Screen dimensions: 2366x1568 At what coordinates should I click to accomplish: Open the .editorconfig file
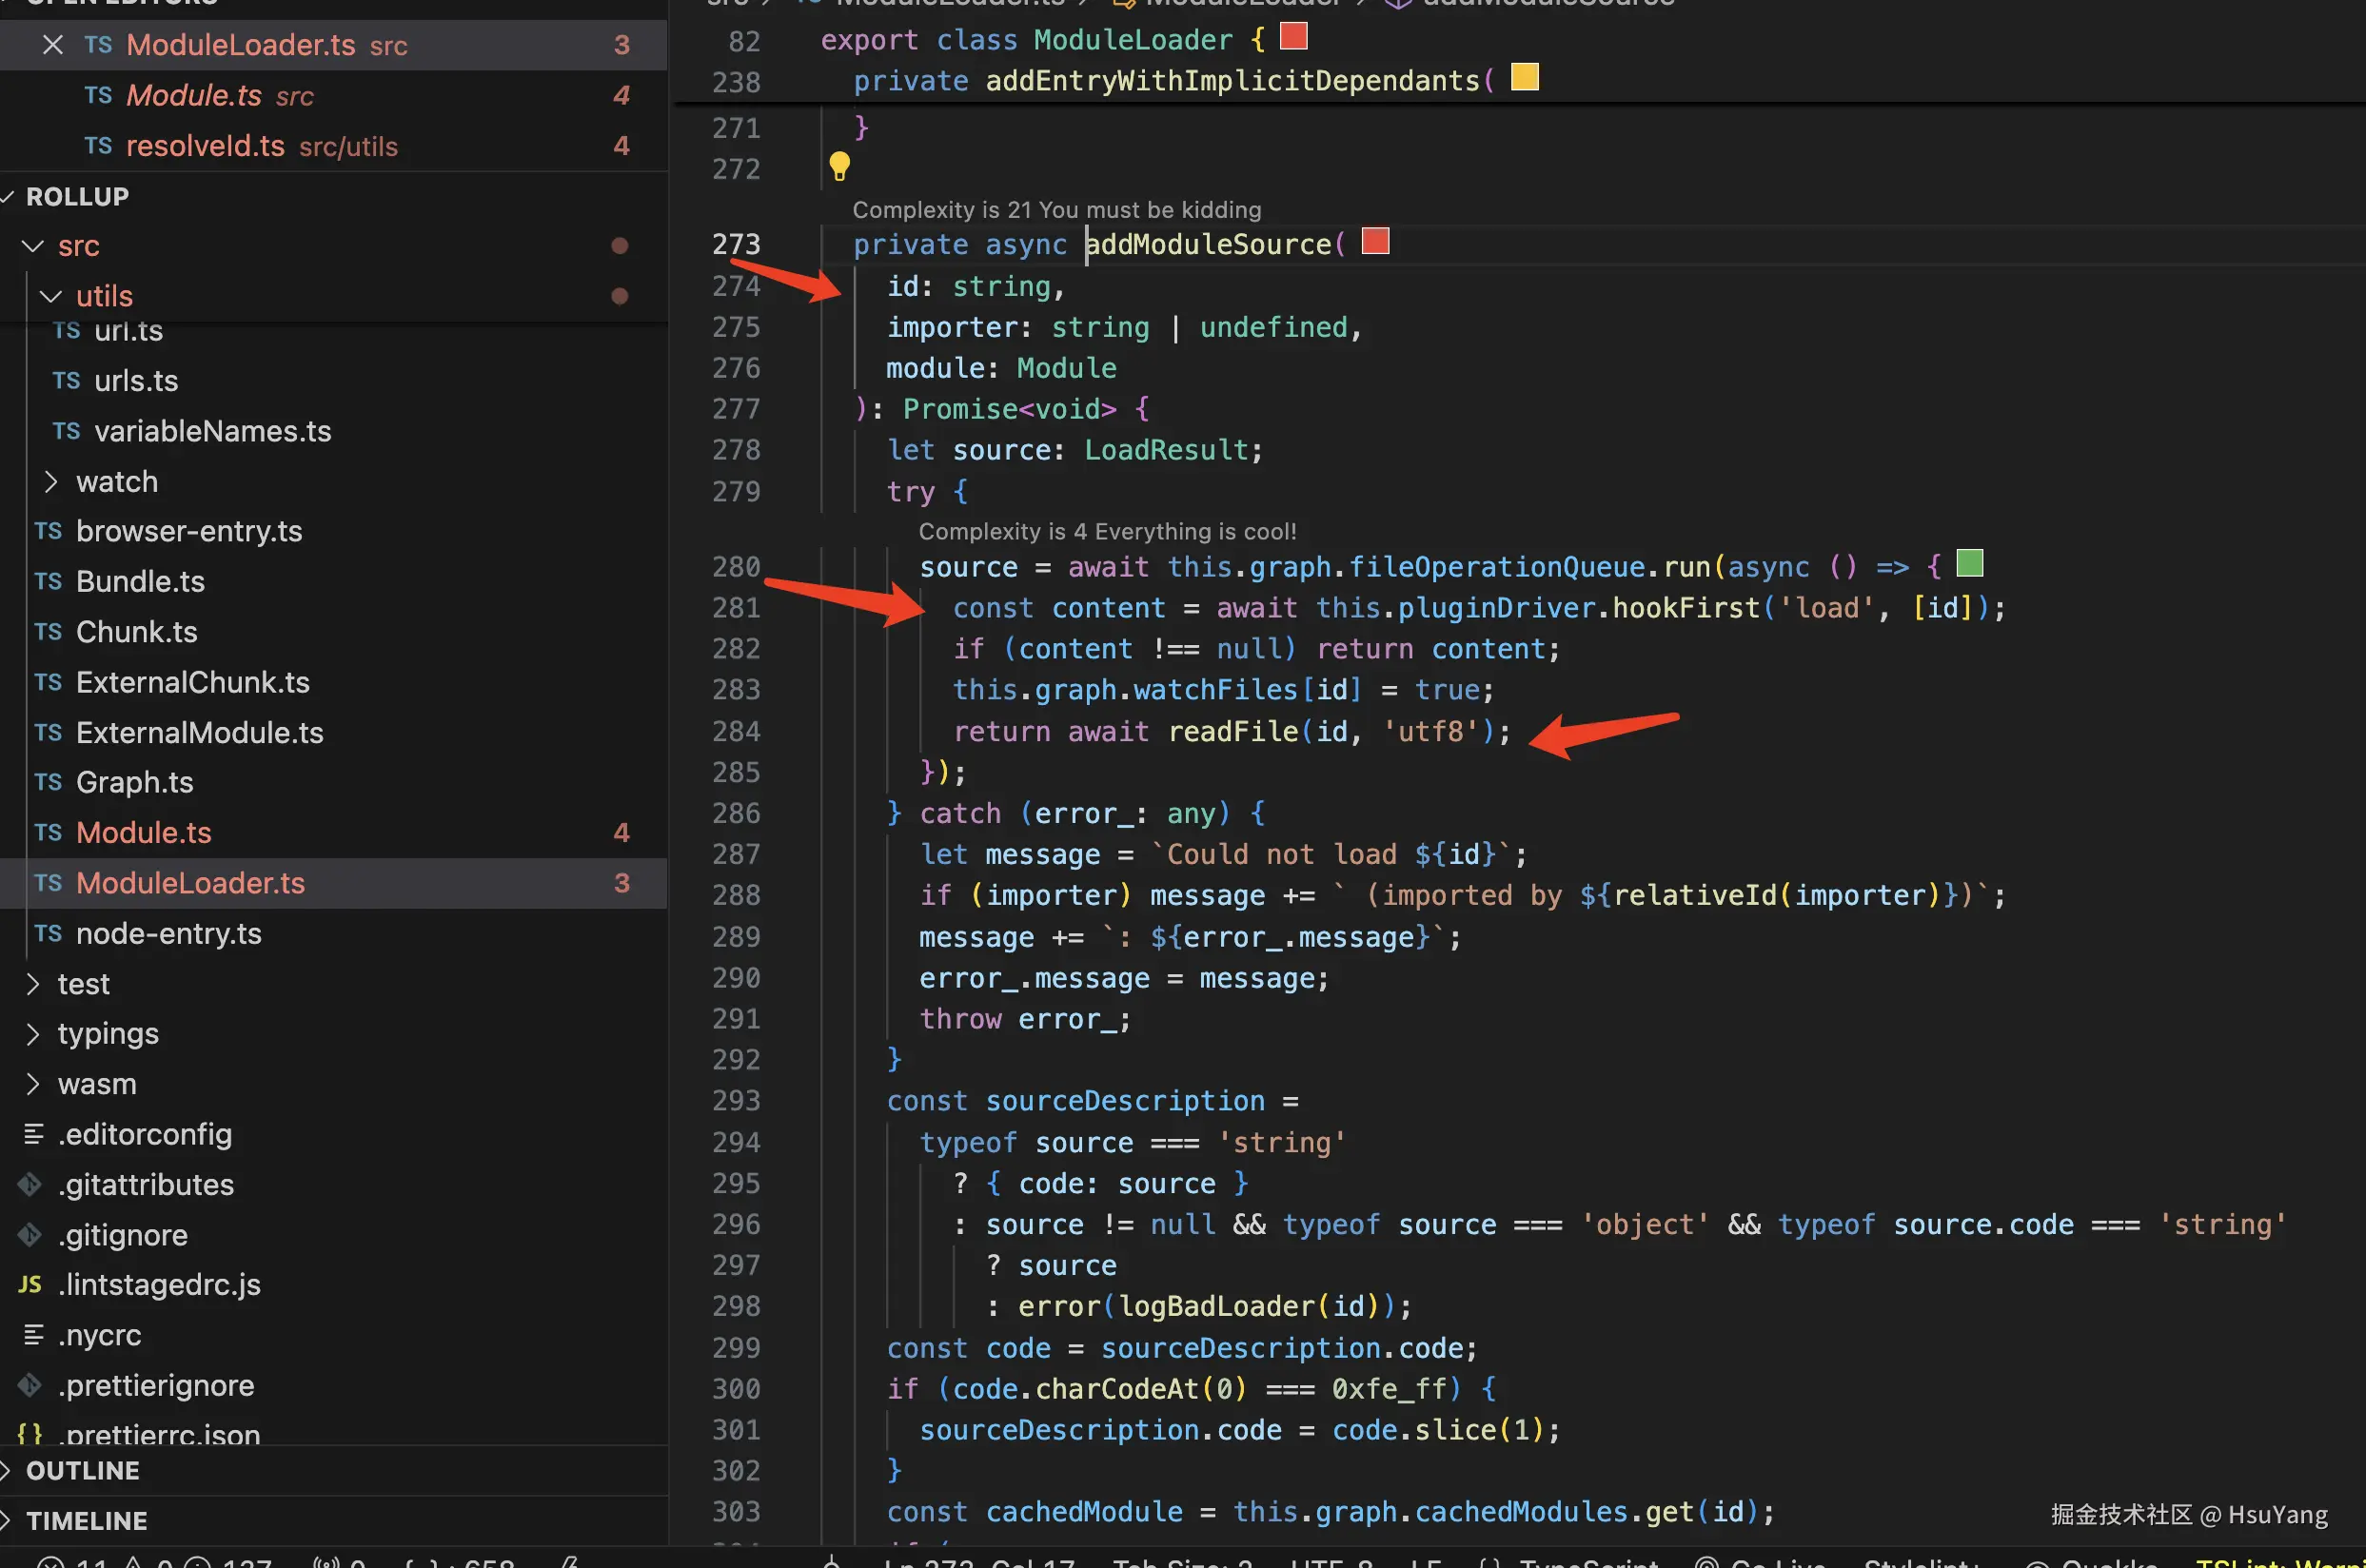pyautogui.click(x=144, y=1134)
